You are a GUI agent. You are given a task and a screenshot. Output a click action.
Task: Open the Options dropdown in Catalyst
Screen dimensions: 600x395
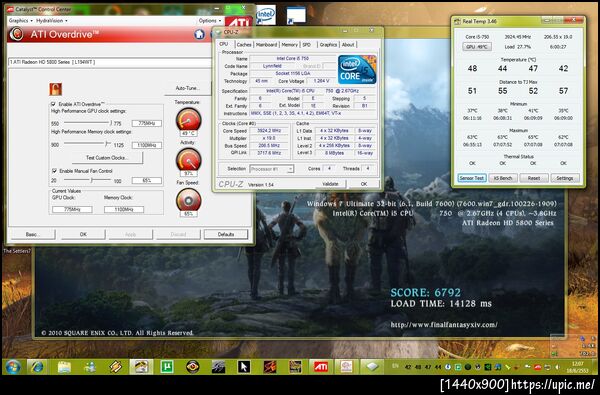(x=210, y=20)
